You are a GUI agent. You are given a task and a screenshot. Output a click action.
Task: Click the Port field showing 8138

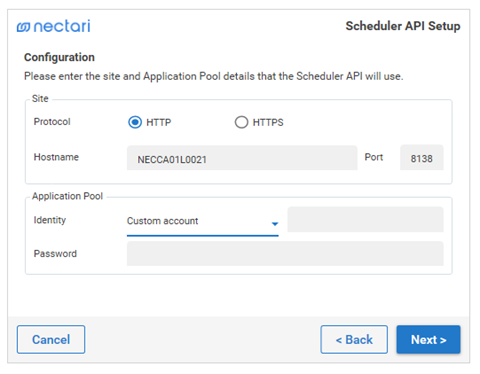pos(422,158)
